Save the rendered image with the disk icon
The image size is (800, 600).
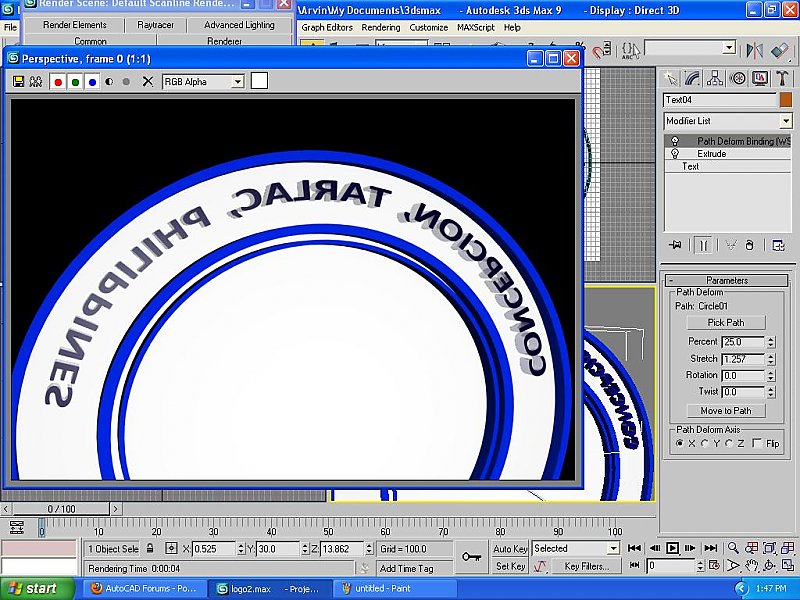[18, 82]
